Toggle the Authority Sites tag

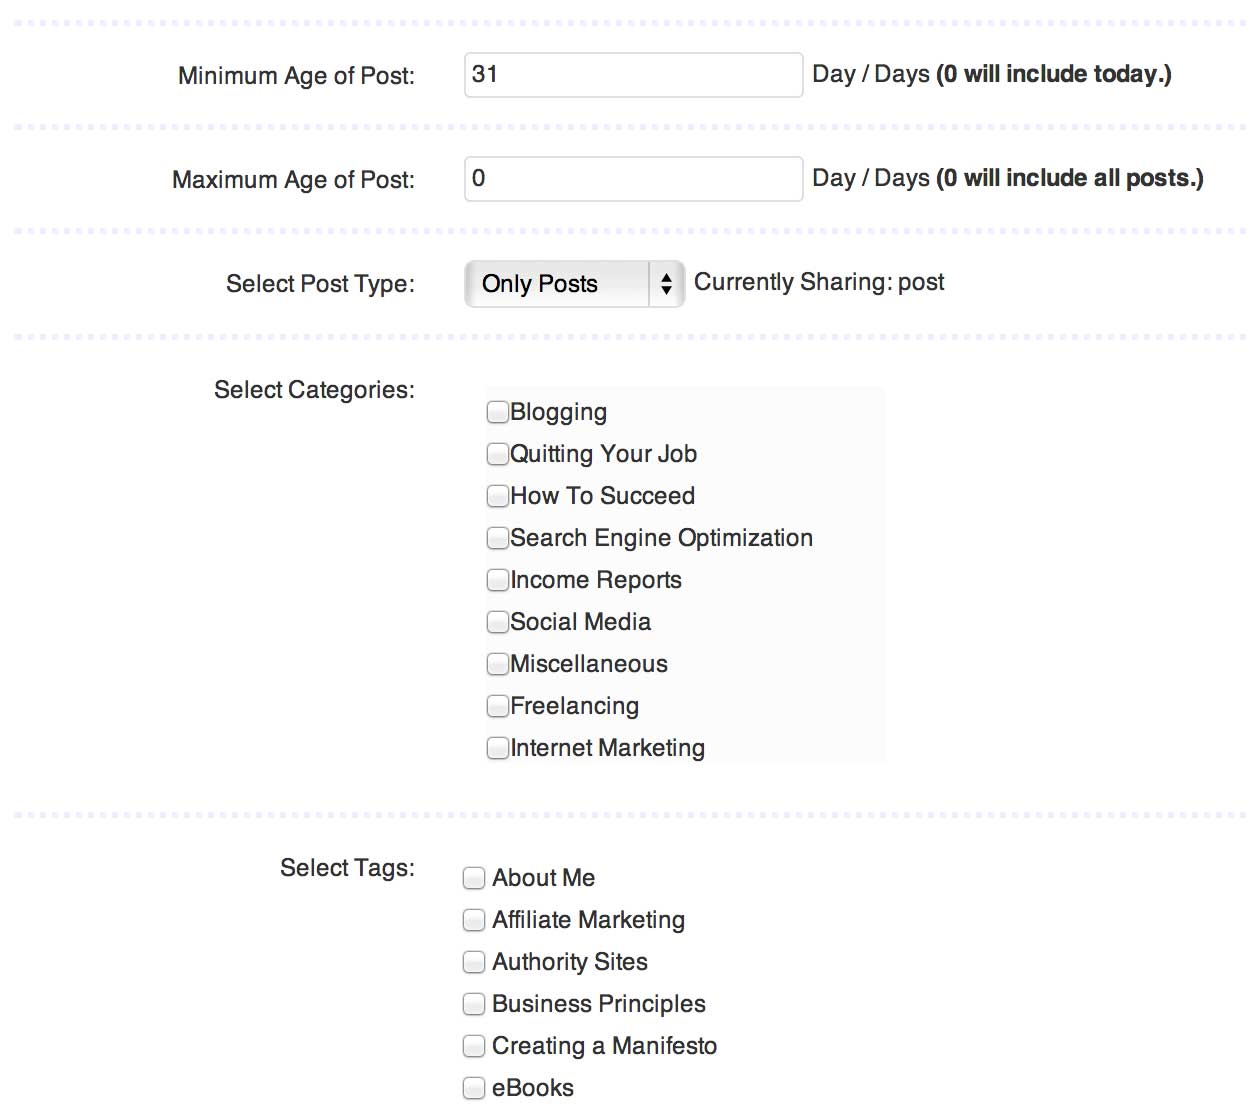click(x=474, y=962)
